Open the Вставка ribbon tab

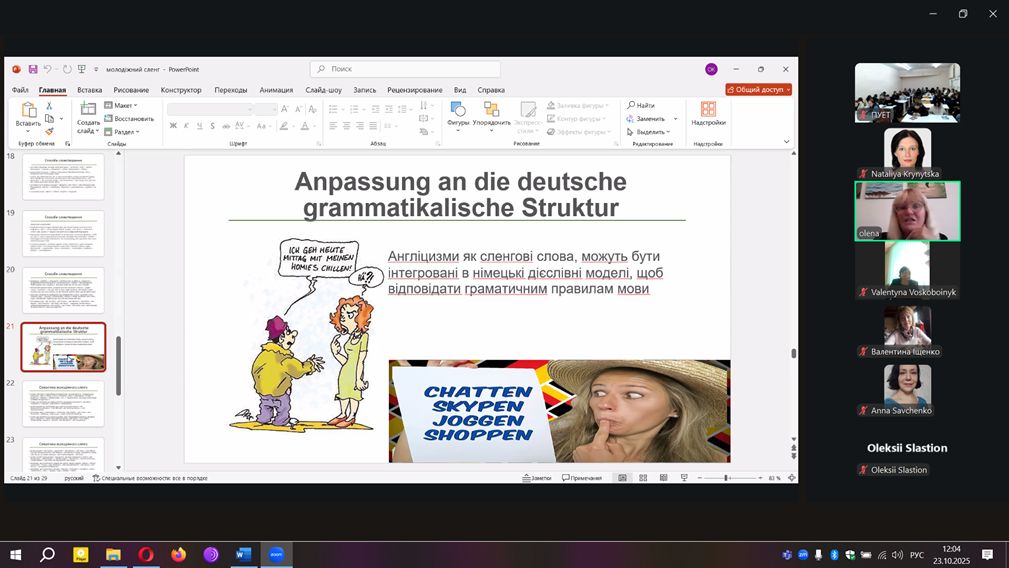(89, 90)
